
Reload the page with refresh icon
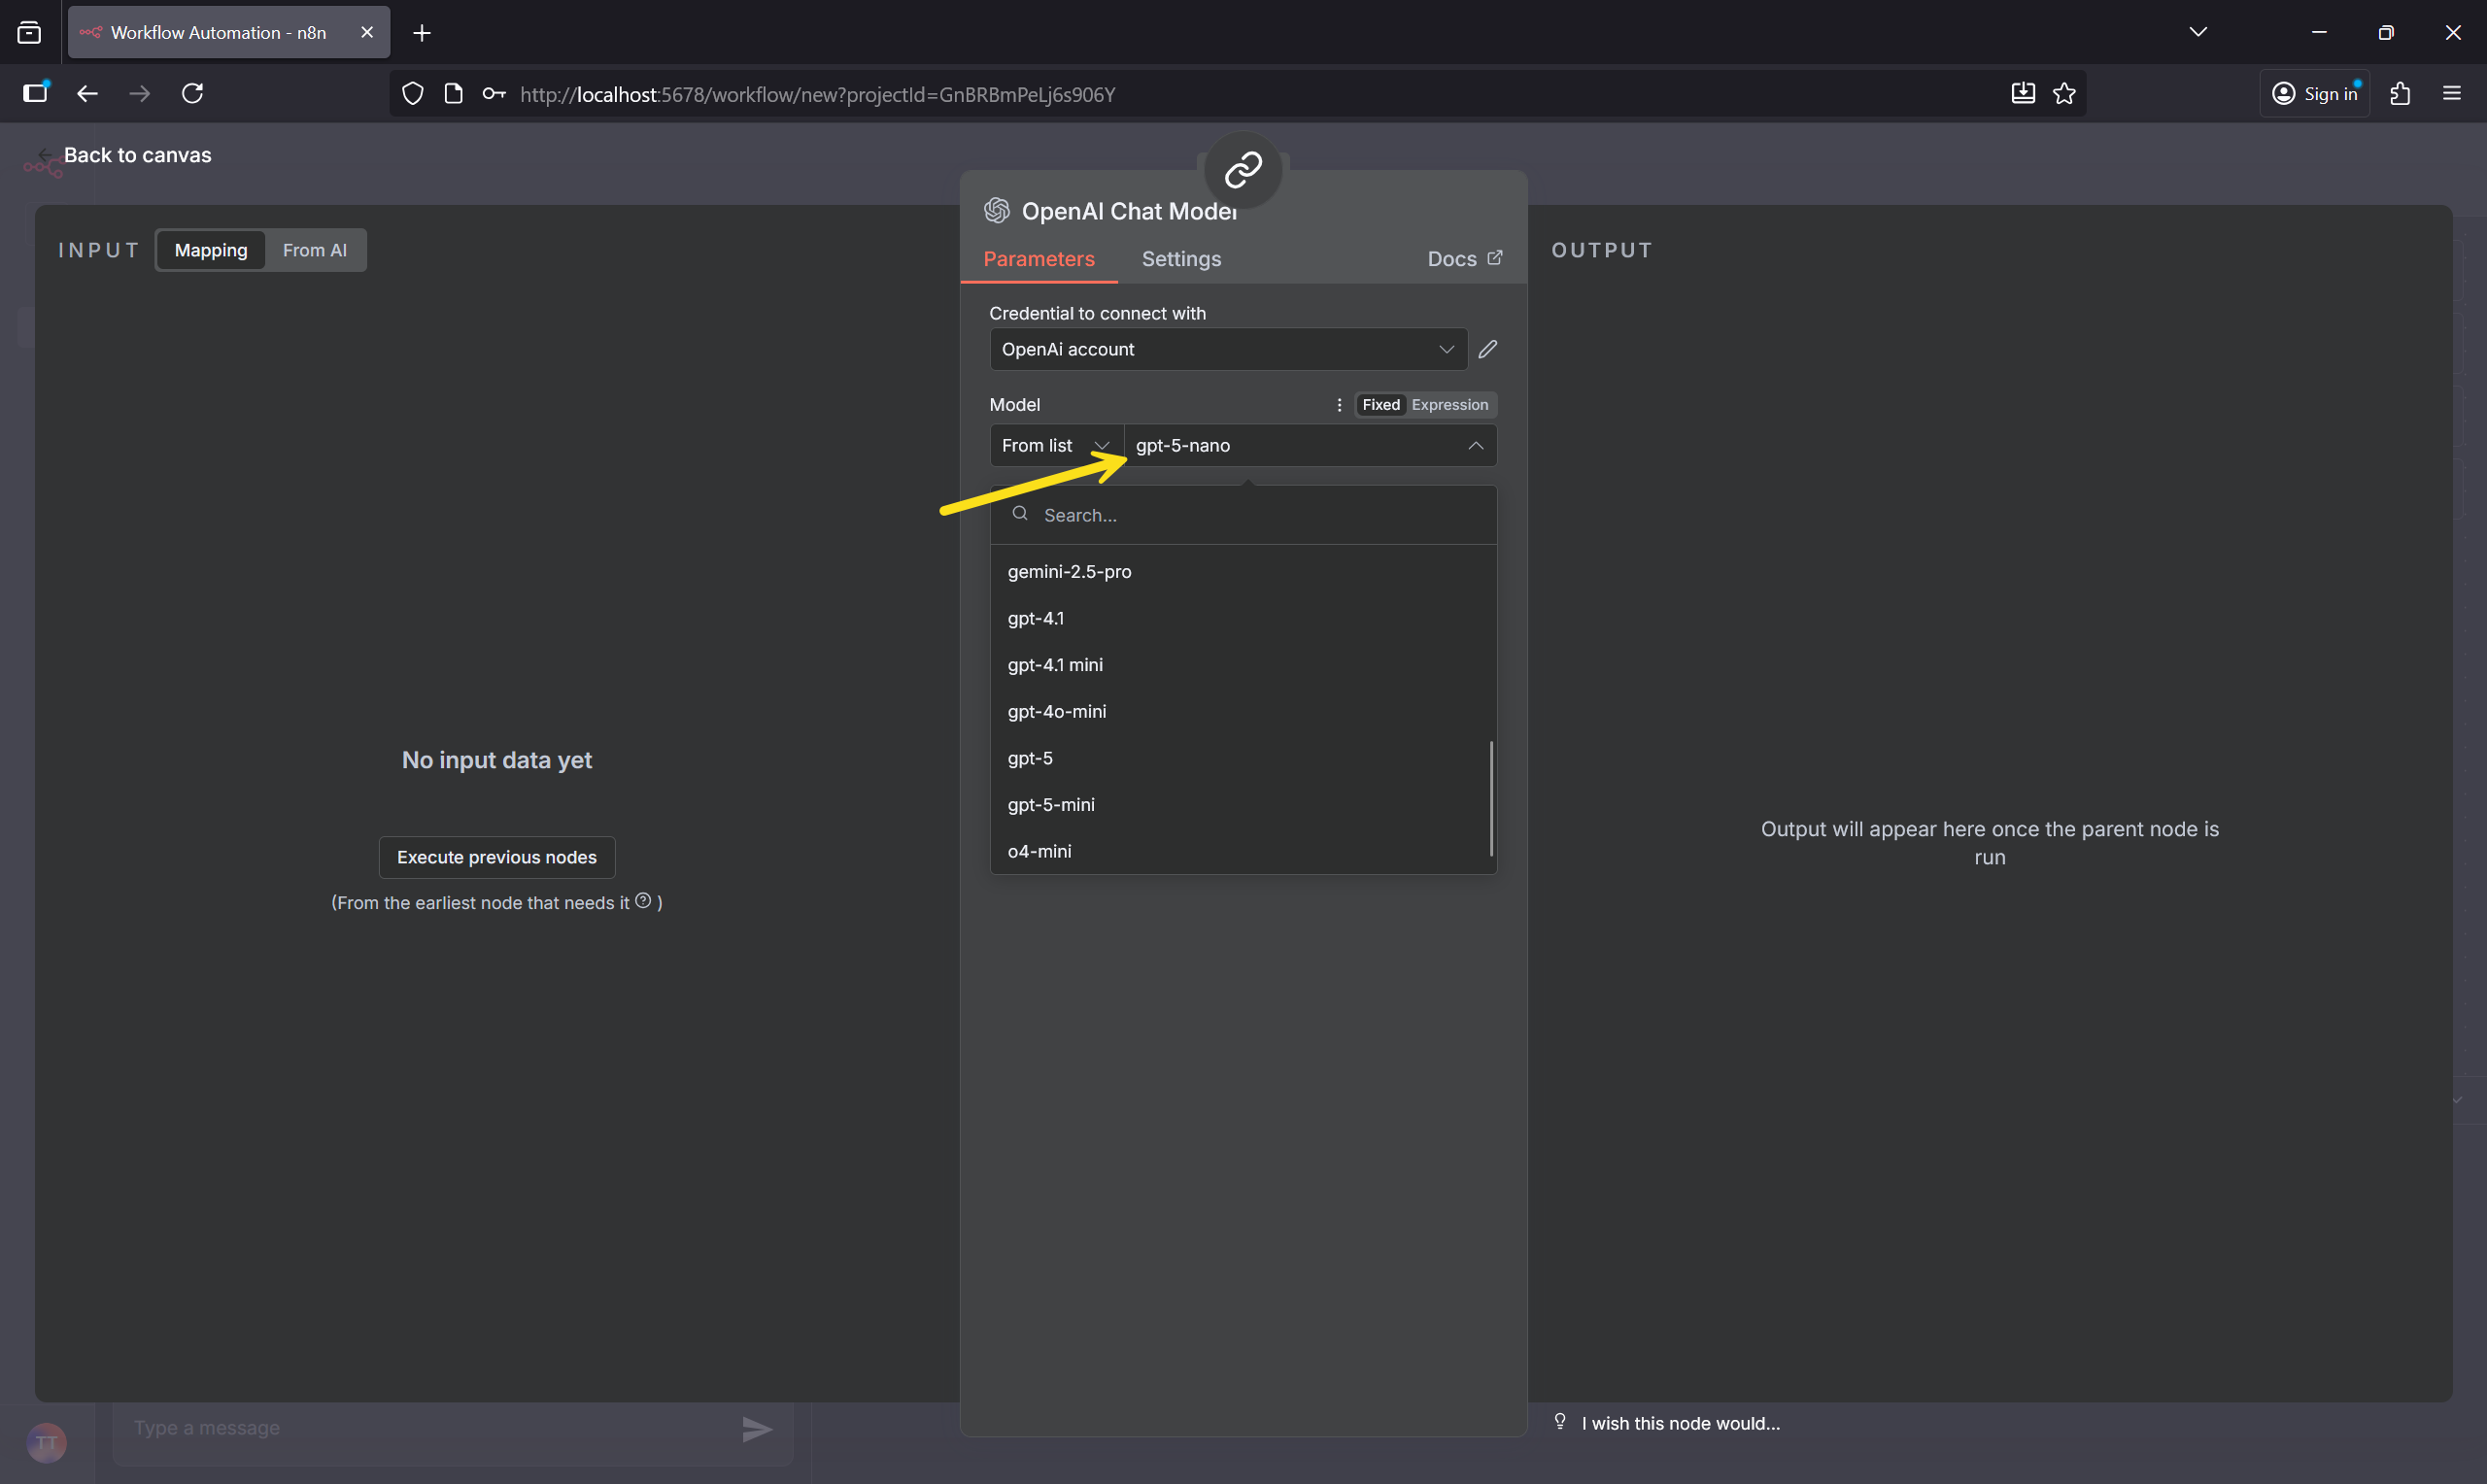[x=192, y=93]
